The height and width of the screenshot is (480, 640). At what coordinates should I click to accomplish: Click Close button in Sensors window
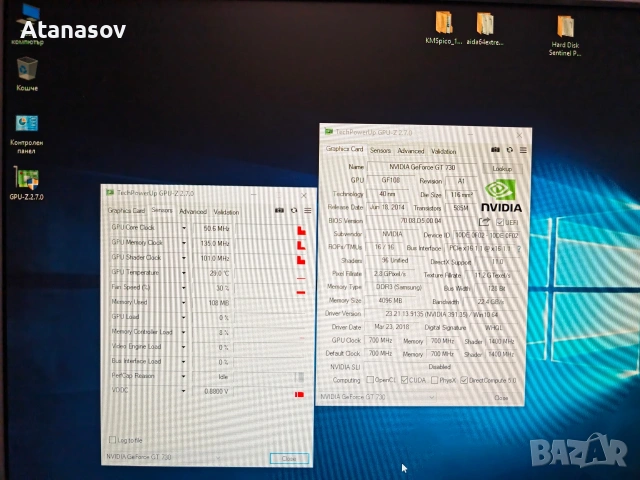tap(289, 458)
